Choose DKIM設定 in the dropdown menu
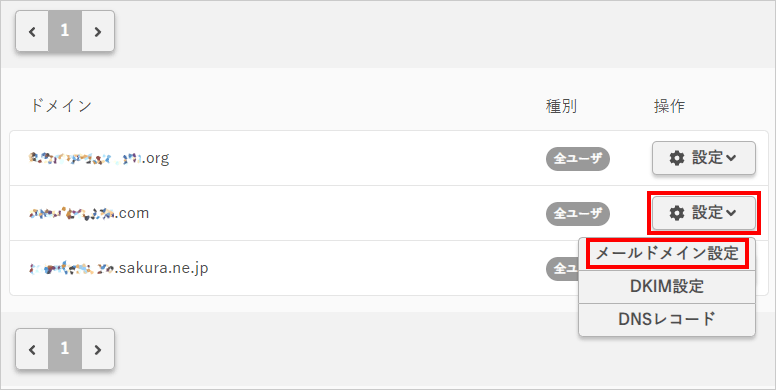Viewport: 776px width, 390px height. (x=667, y=287)
